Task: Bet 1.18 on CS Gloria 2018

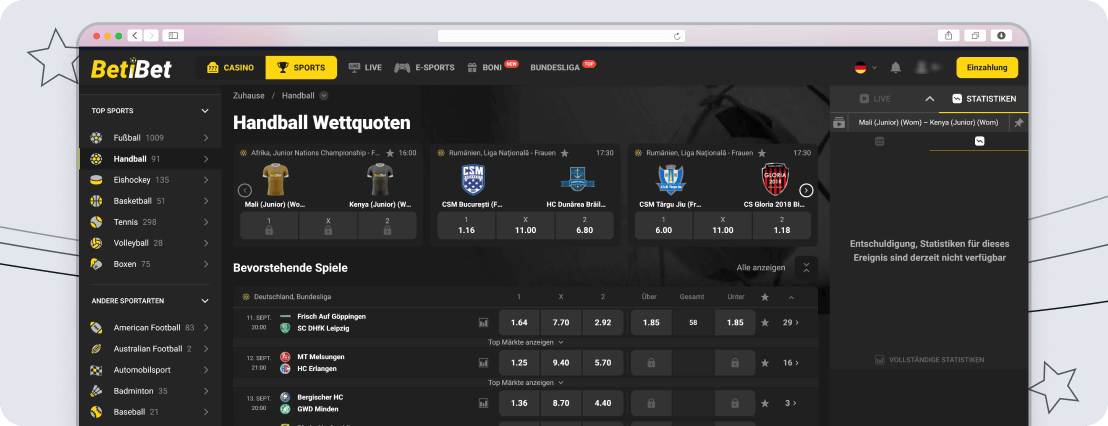Action: pos(782,225)
